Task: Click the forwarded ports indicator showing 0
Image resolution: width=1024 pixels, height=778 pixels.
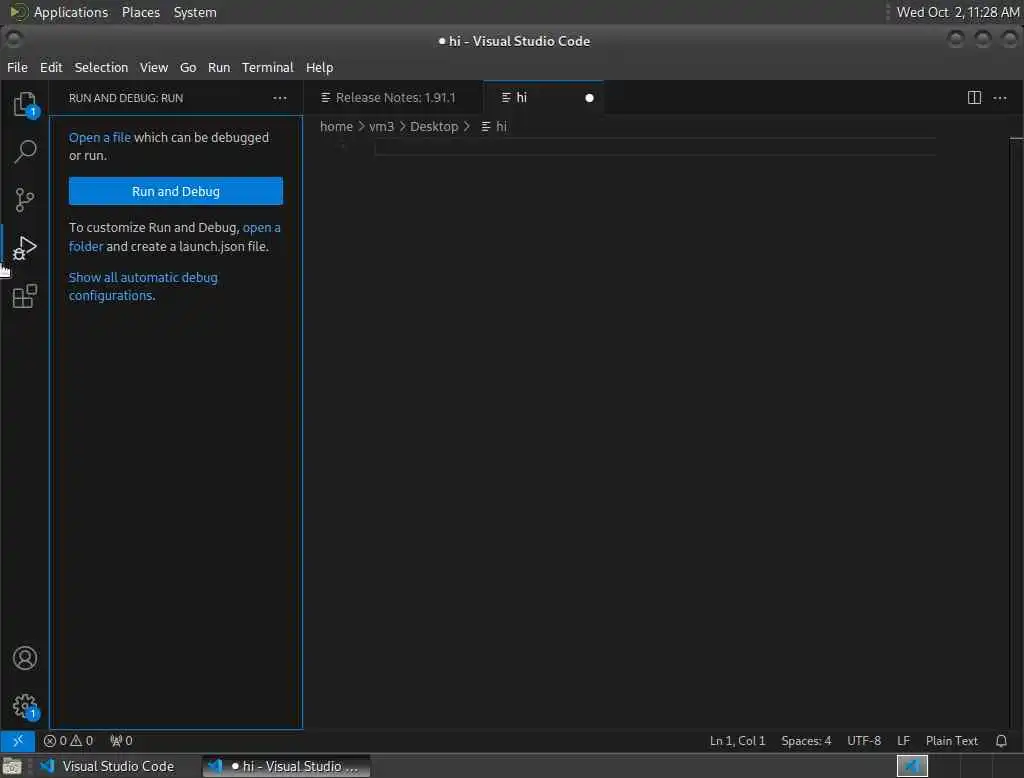Action: (121, 741)
